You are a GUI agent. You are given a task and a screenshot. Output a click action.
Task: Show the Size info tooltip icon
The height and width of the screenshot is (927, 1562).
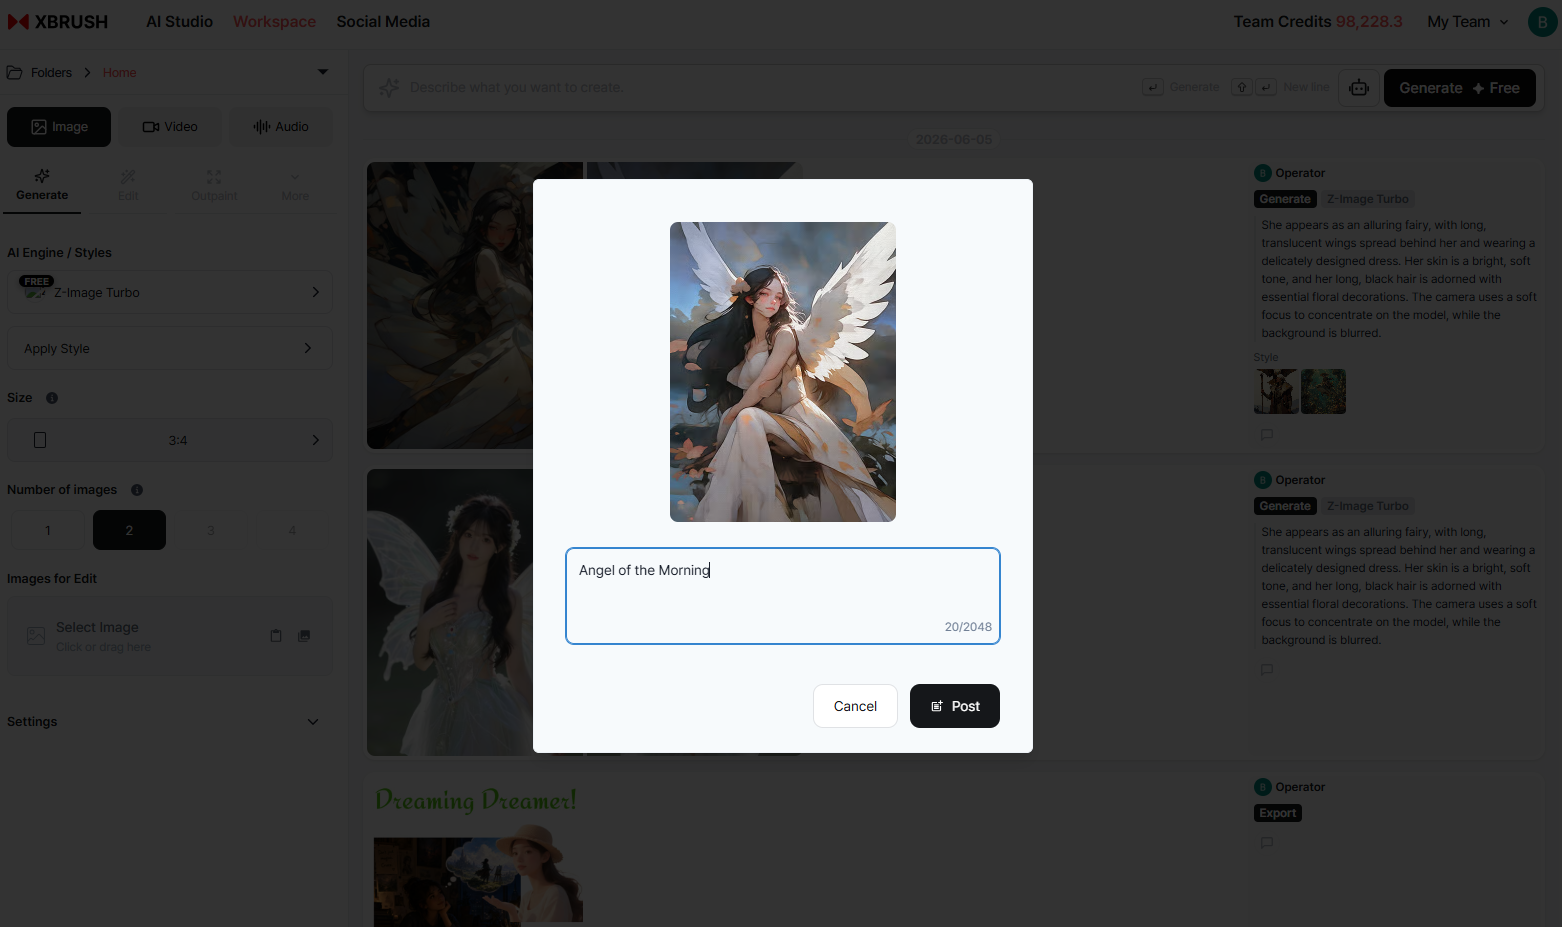point(52,398)
